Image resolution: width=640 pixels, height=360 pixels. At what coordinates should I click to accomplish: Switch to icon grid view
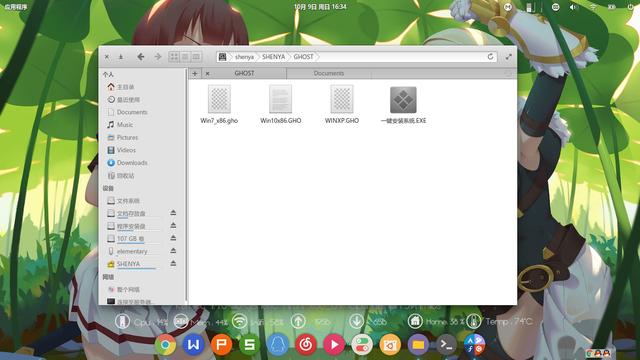(x=174, y=57)
